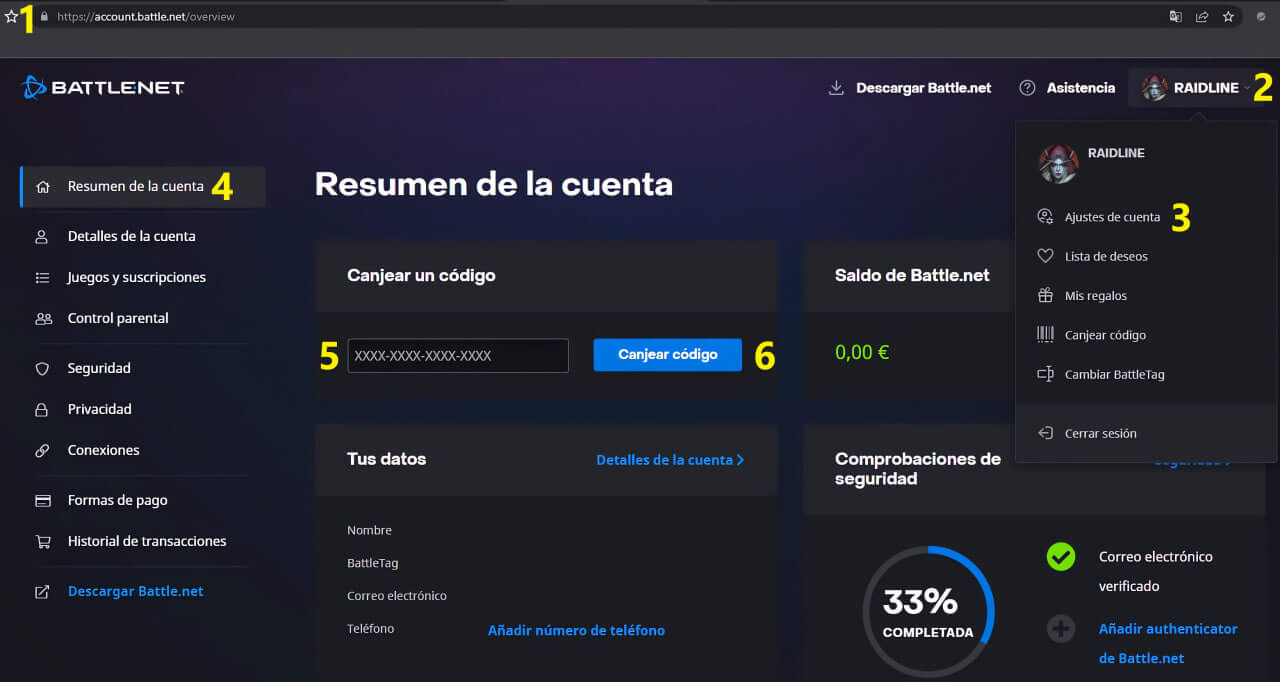Screen dimensions: 1280x682
Task: Click Cerrar sesión to log out
Action: coord(1100,434)
